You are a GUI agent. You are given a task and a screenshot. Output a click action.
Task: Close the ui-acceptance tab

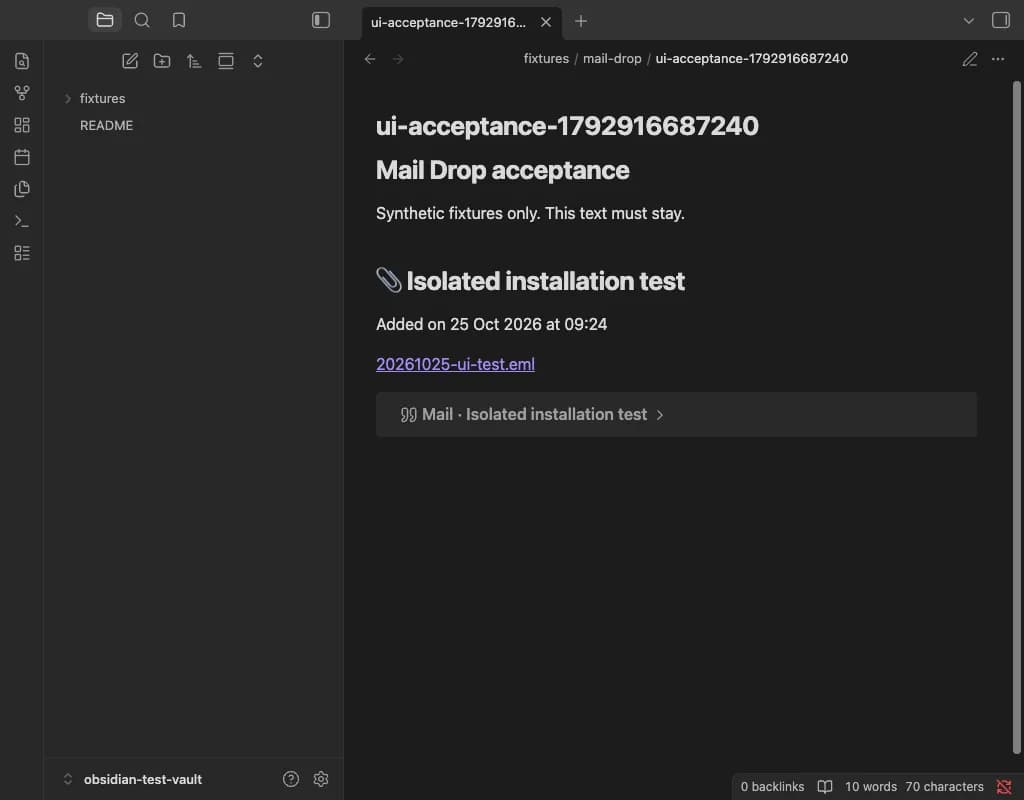(x=546, y=22)
